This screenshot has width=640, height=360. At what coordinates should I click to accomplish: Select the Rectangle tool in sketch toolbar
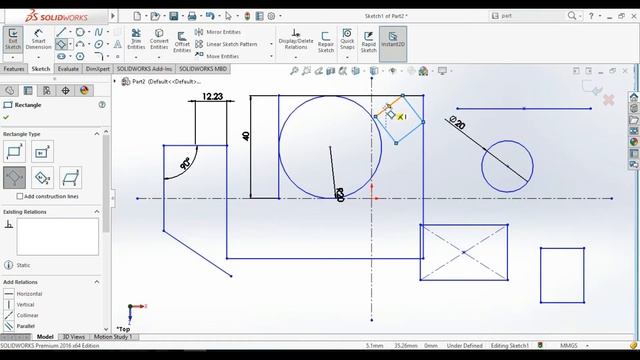point(61,44)
